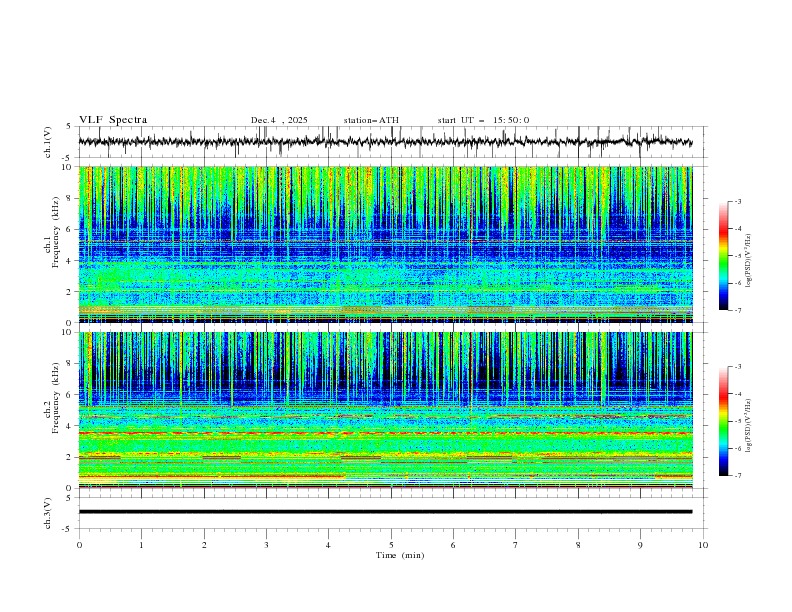Screen dimensions: 792x612
Task: Select the "ch.3(V)" axis label
Action: click(48, 513)
